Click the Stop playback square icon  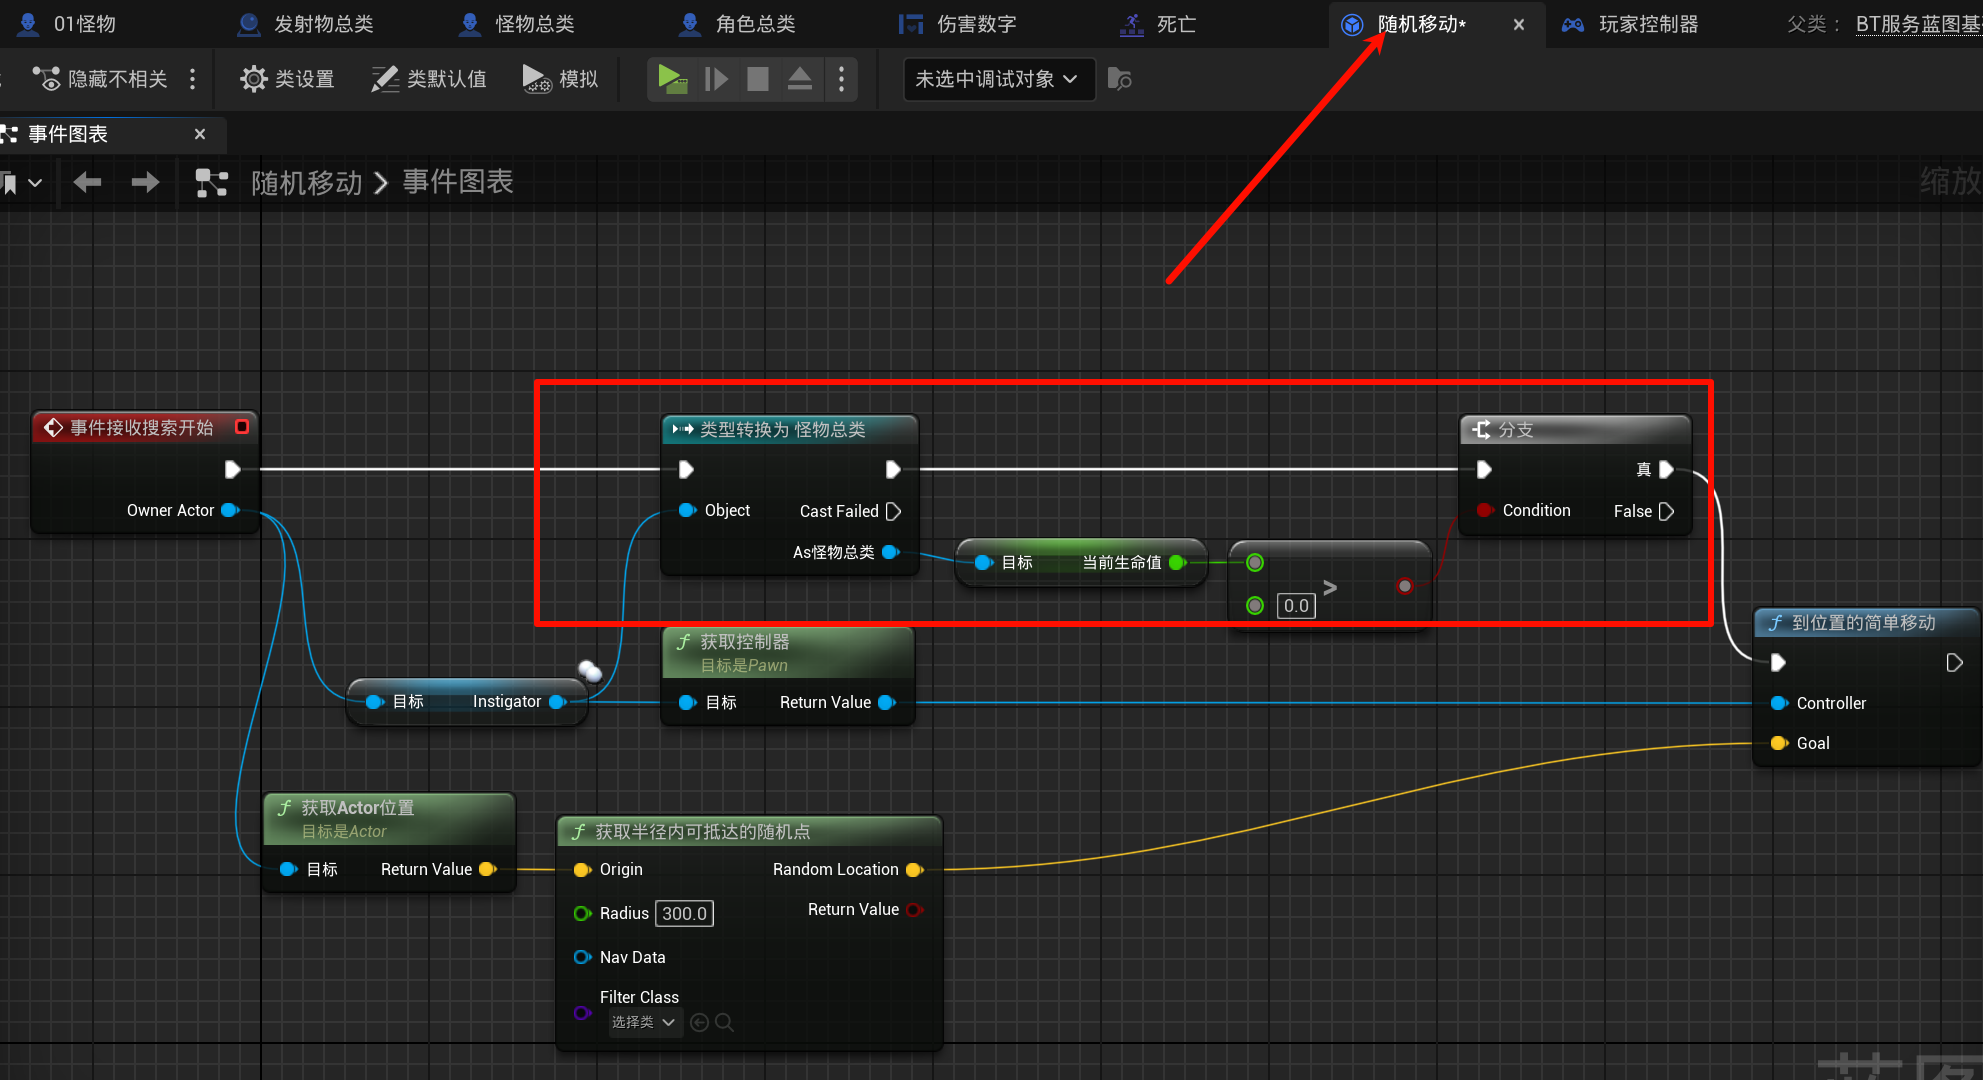pos(758,79)
